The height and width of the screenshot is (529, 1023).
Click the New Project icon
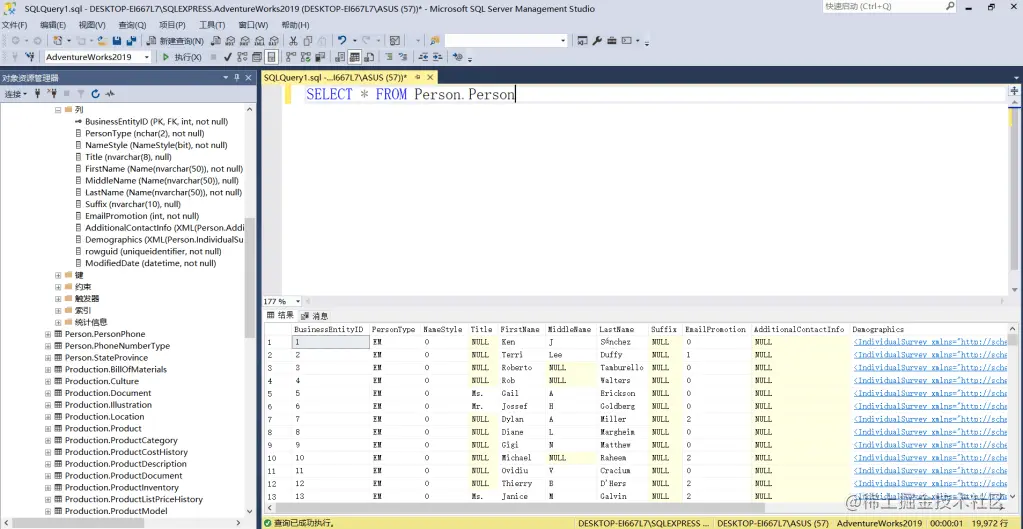[x=57, y=40]
